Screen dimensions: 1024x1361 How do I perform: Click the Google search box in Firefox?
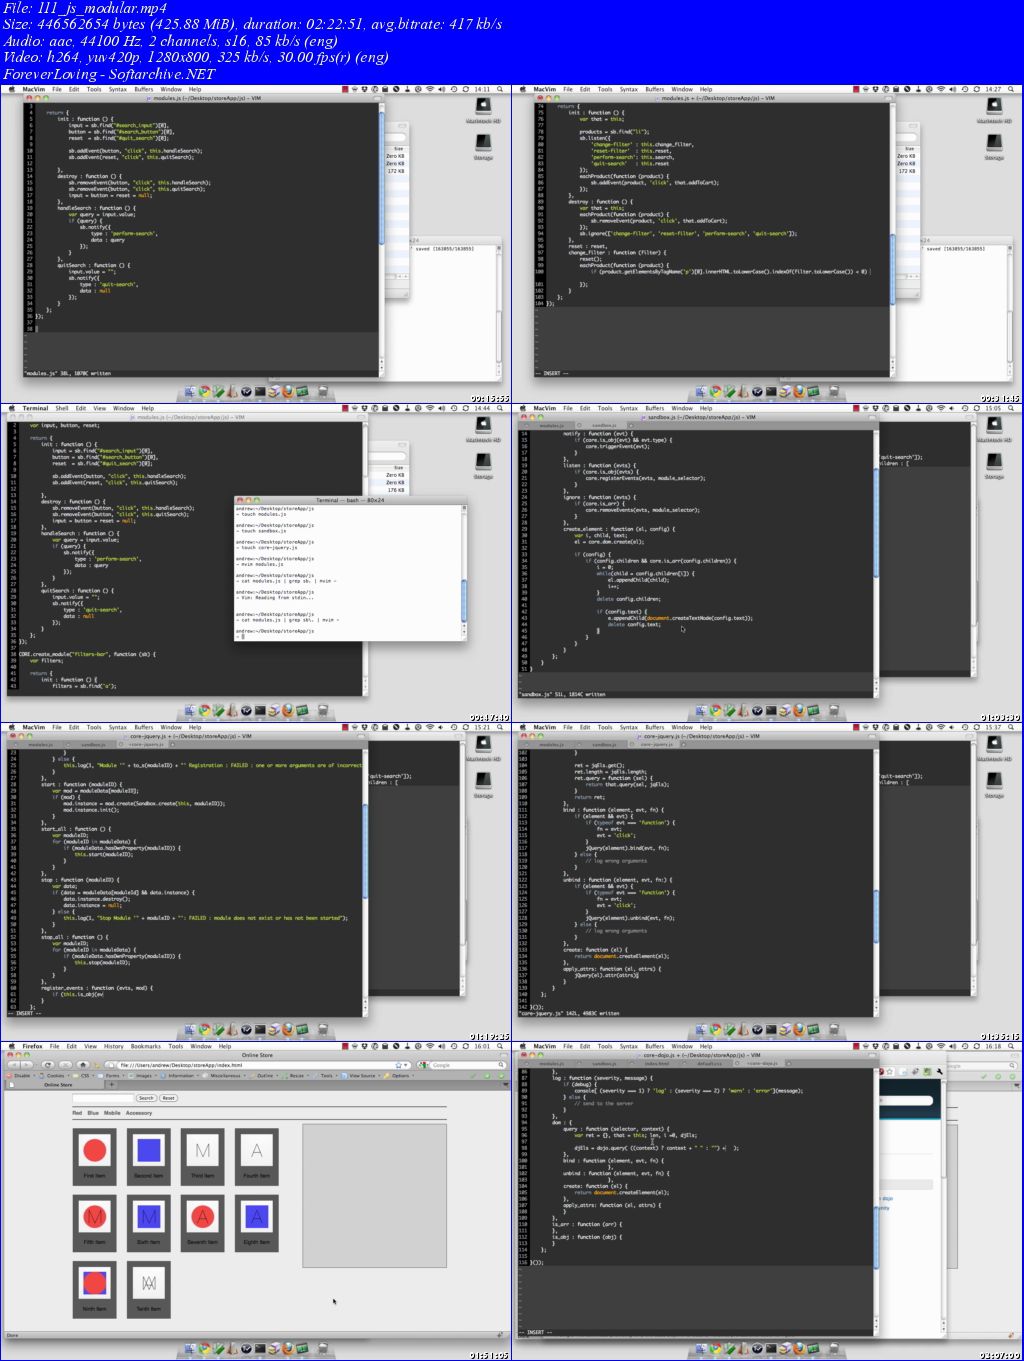click(463, 1065)
